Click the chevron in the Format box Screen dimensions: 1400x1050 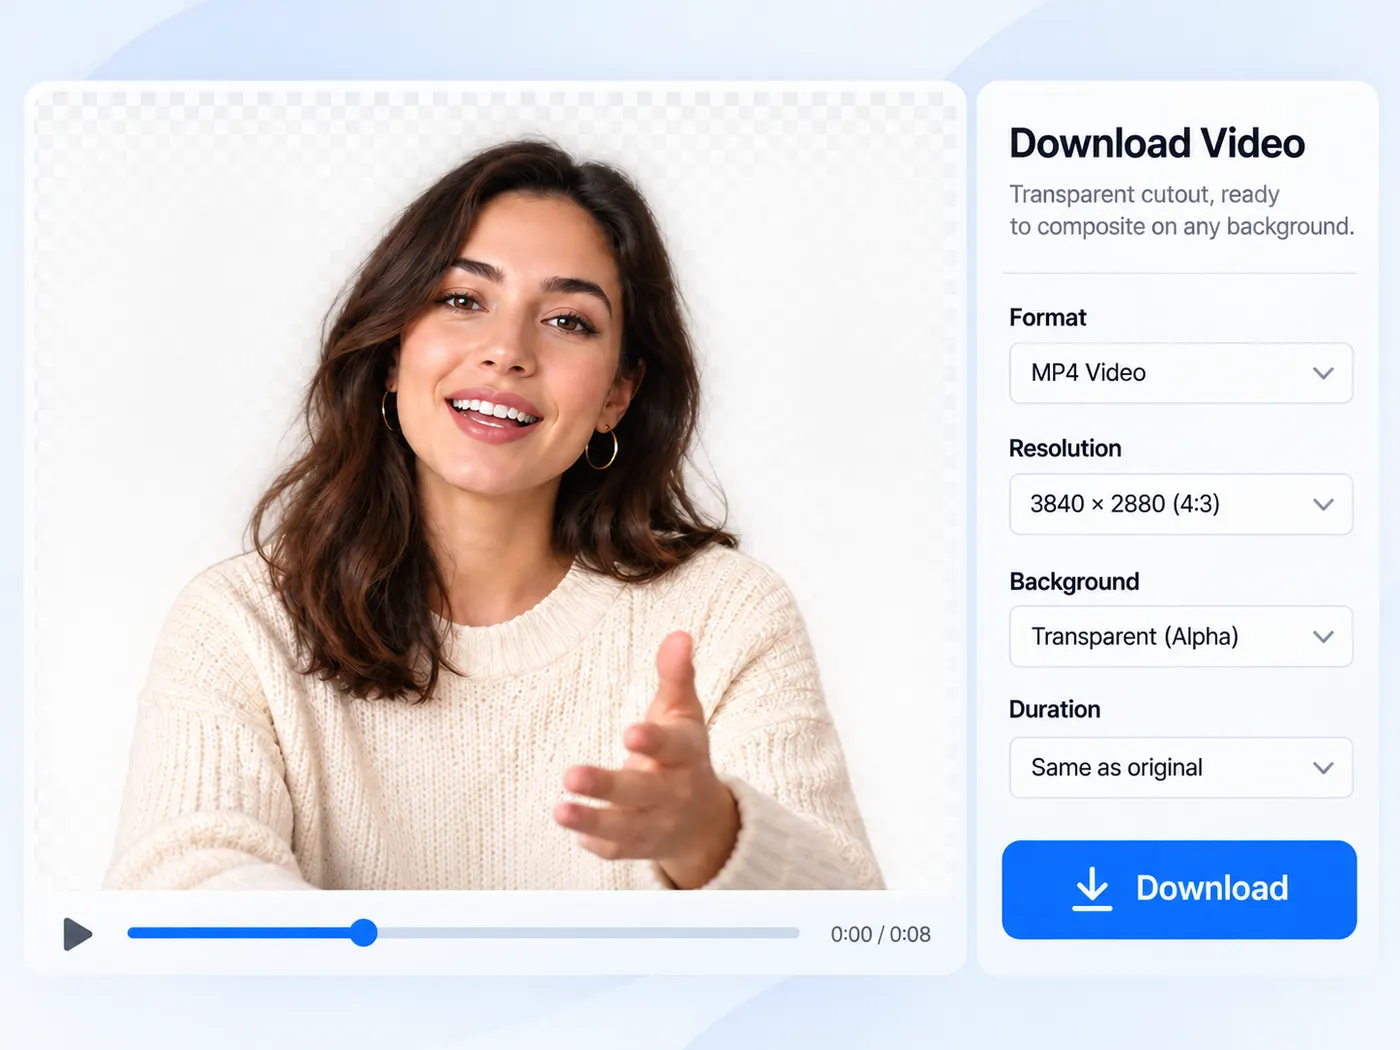1323,373
